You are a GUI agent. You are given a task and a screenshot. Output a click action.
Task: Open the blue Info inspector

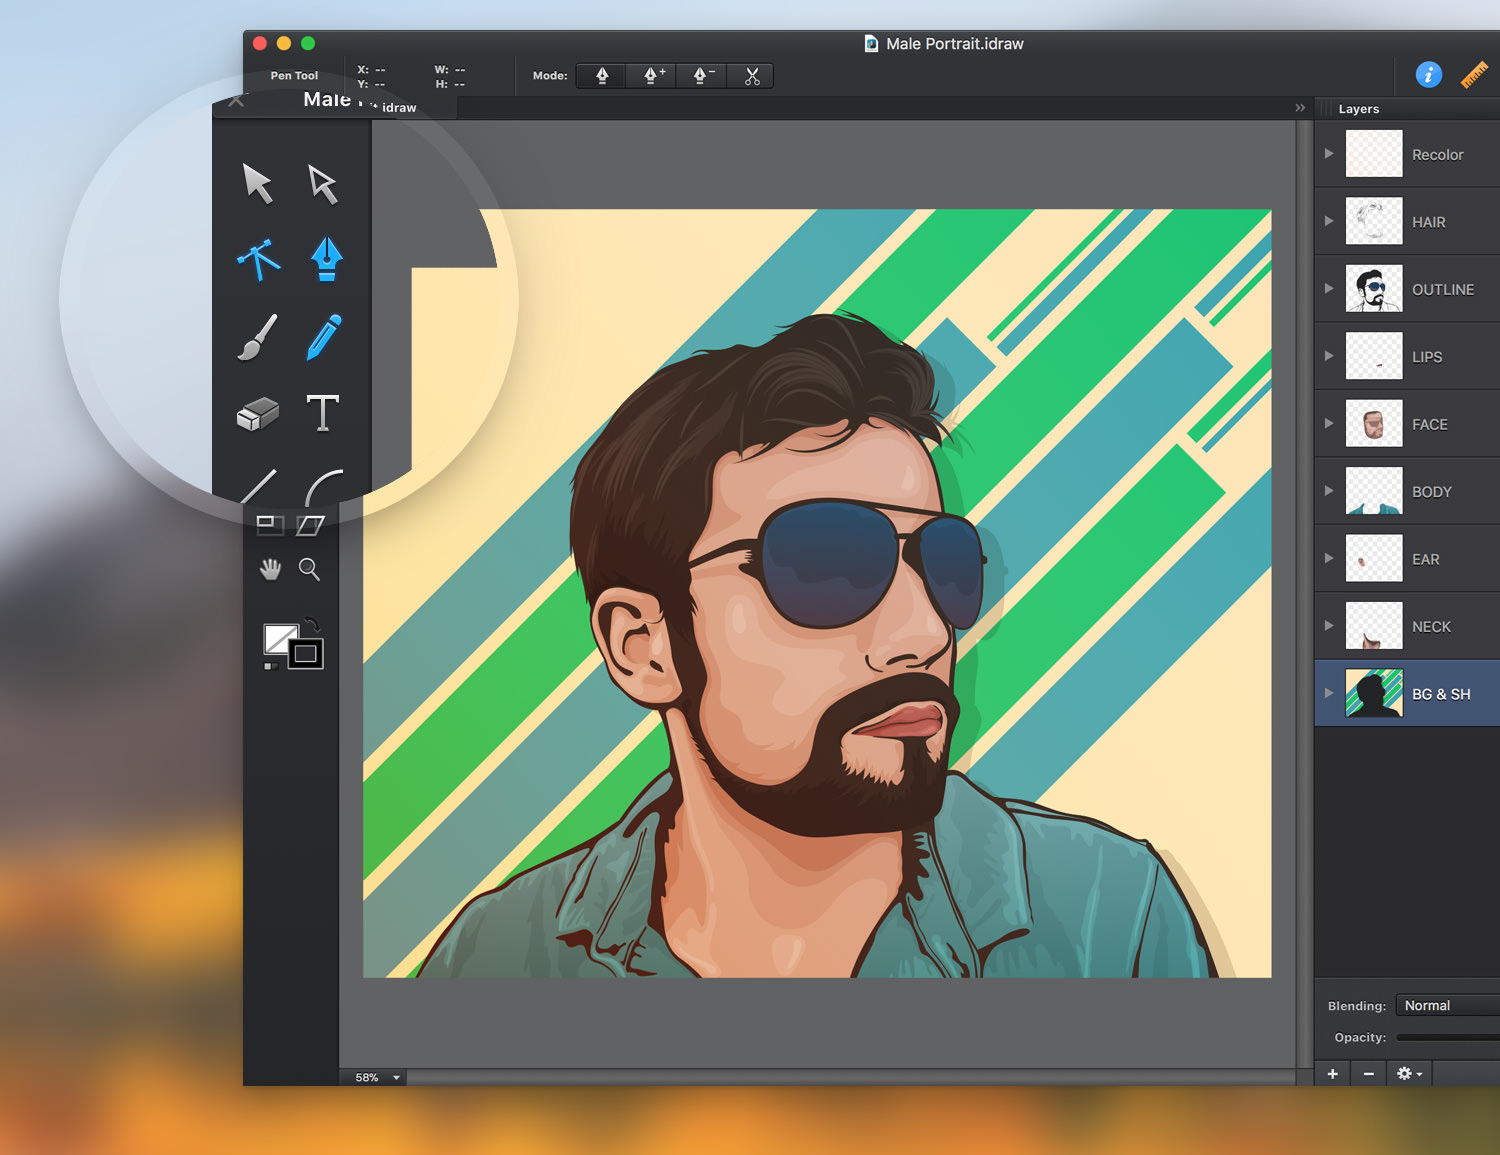click(x=1428, y=75)
